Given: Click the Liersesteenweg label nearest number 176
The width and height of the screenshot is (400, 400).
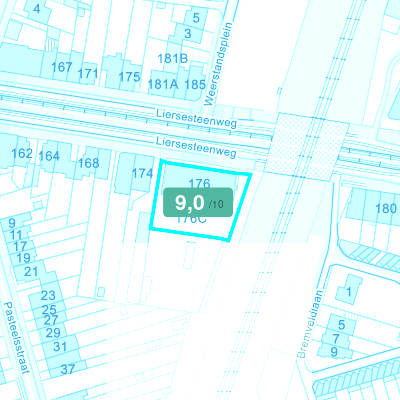Looking at the screenshot, I should tap(196, 147).
